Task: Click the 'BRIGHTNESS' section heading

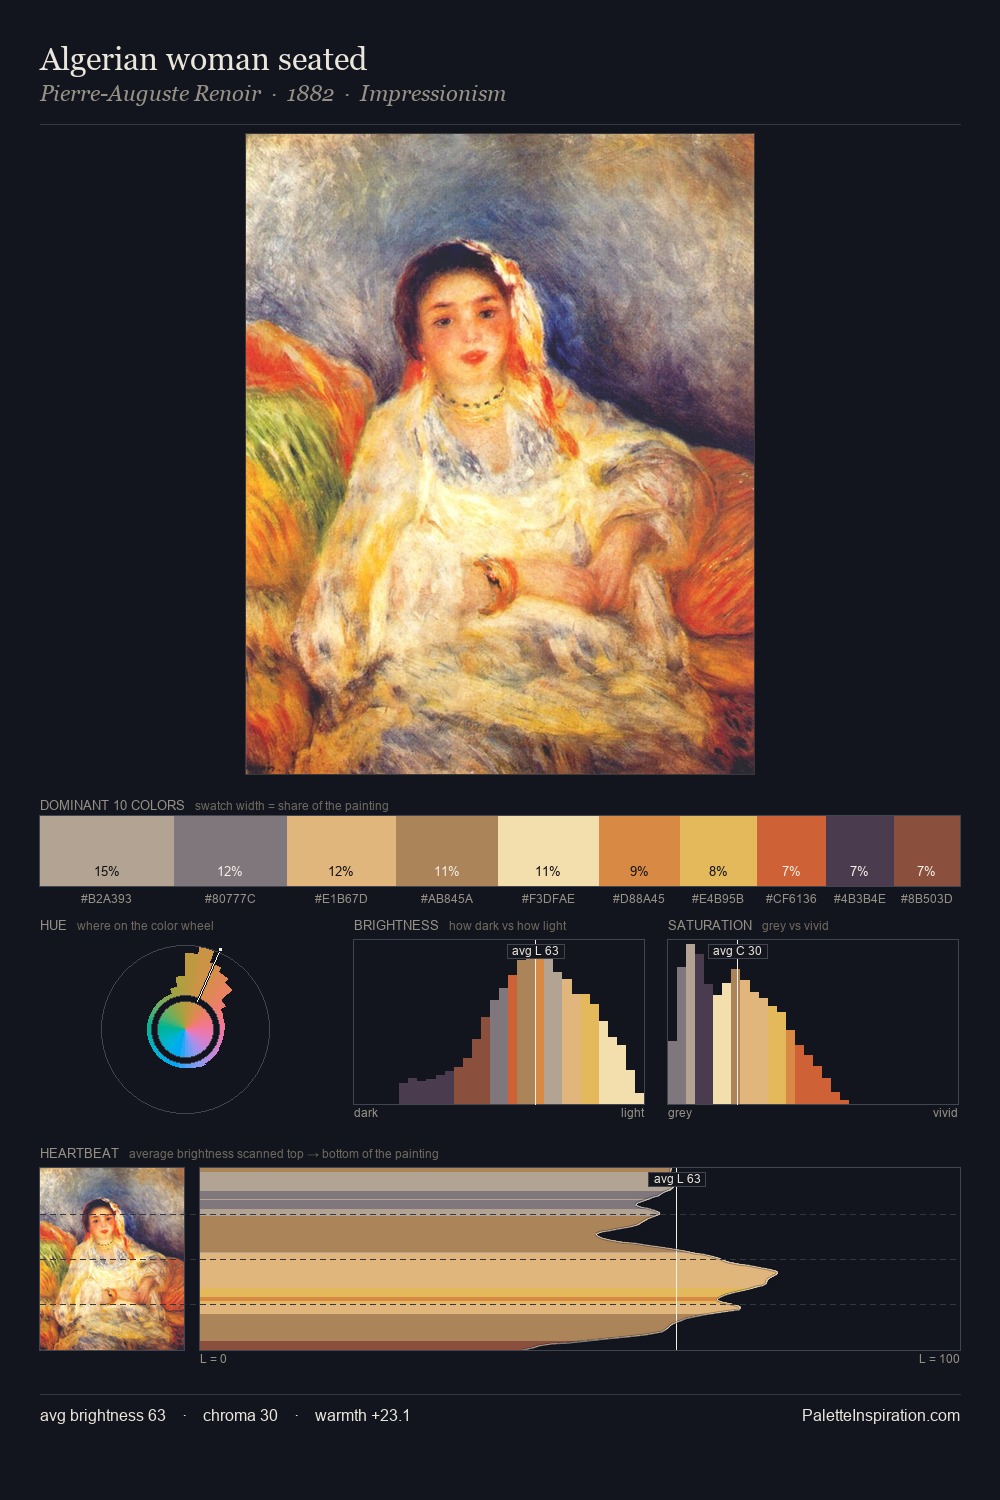Action: point(396,925)
